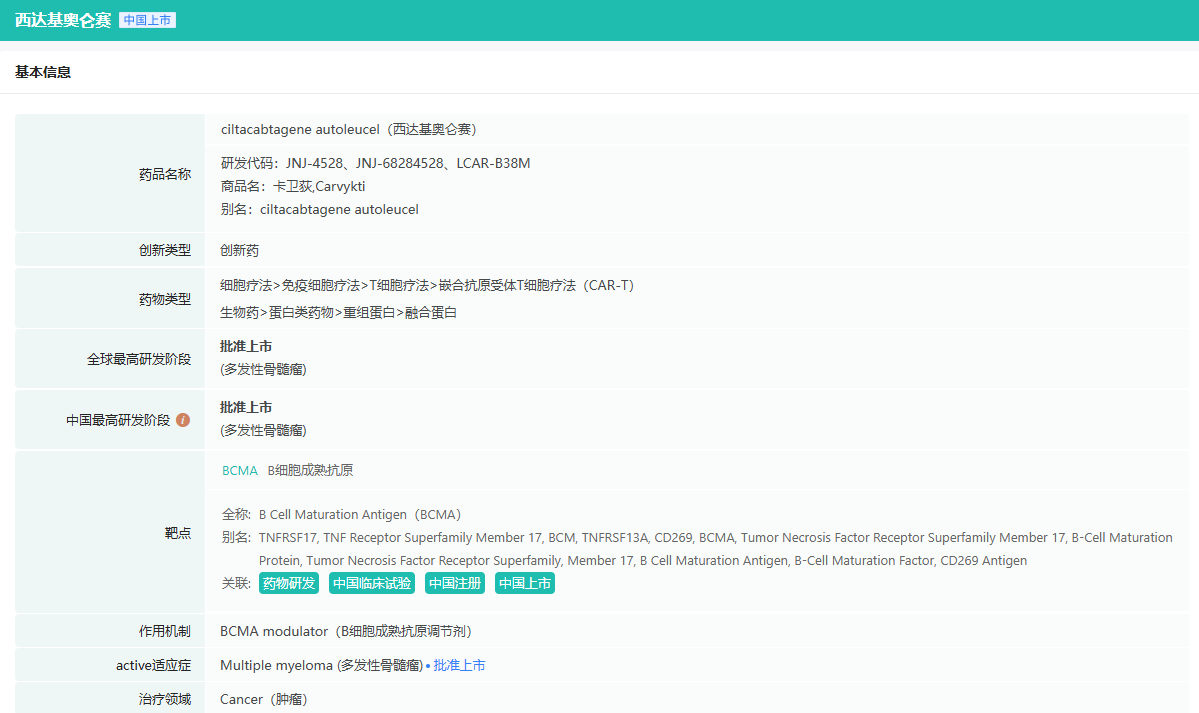
Task: Open the green BCMA target link
Action: click(239, 470)
